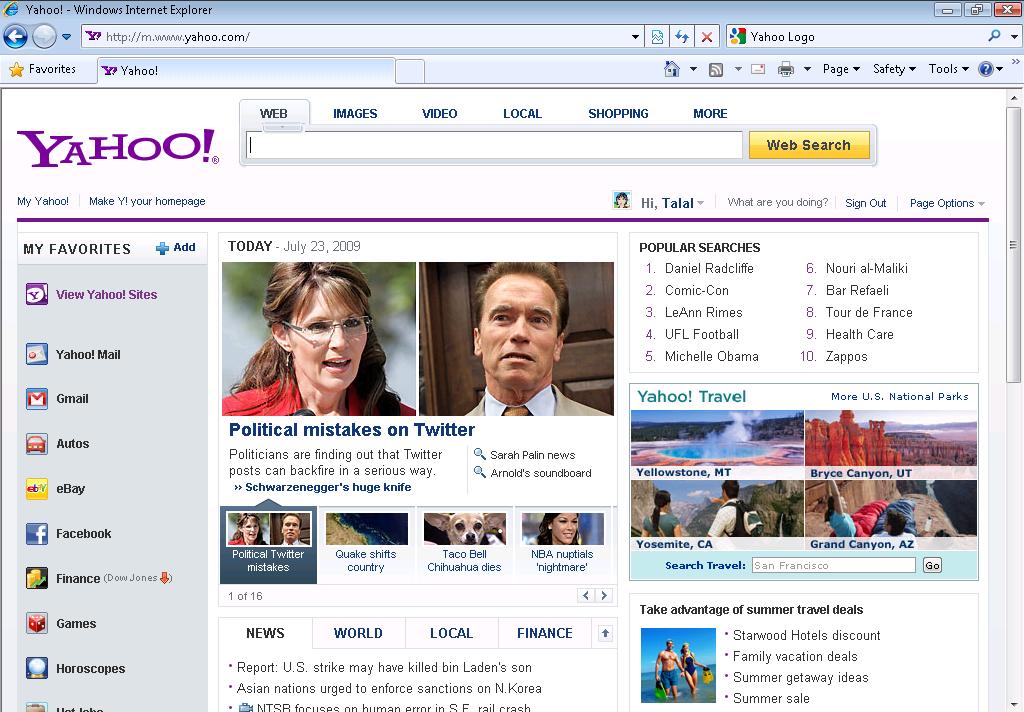Screen dimensions: 1024x712
Task: Click the Home icon in command bar
Action: coord(671,69)
